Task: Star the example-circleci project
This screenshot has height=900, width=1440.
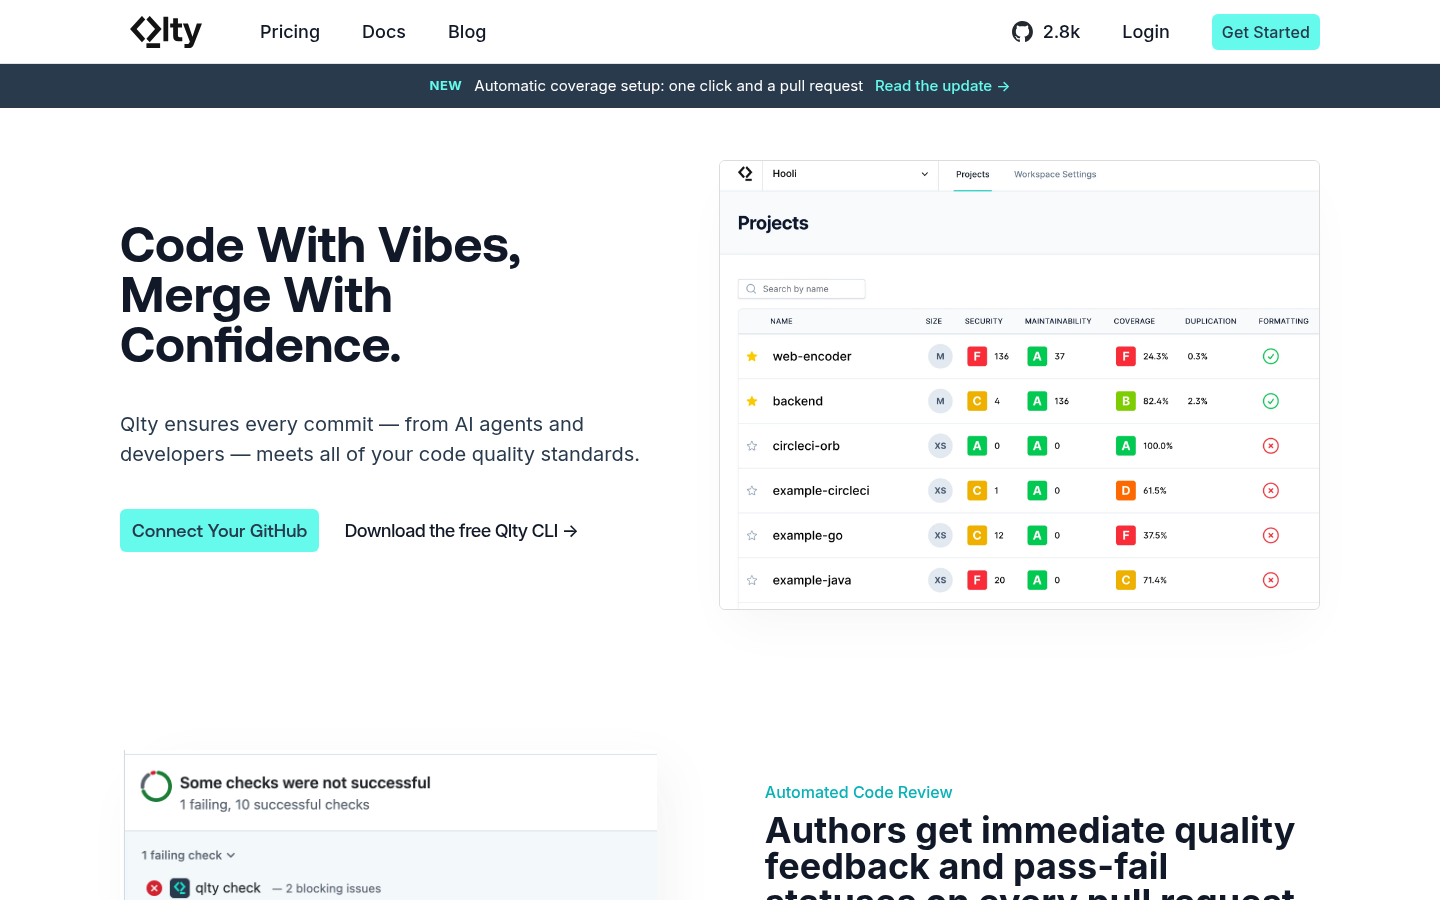Action: [x=752, y=491]
